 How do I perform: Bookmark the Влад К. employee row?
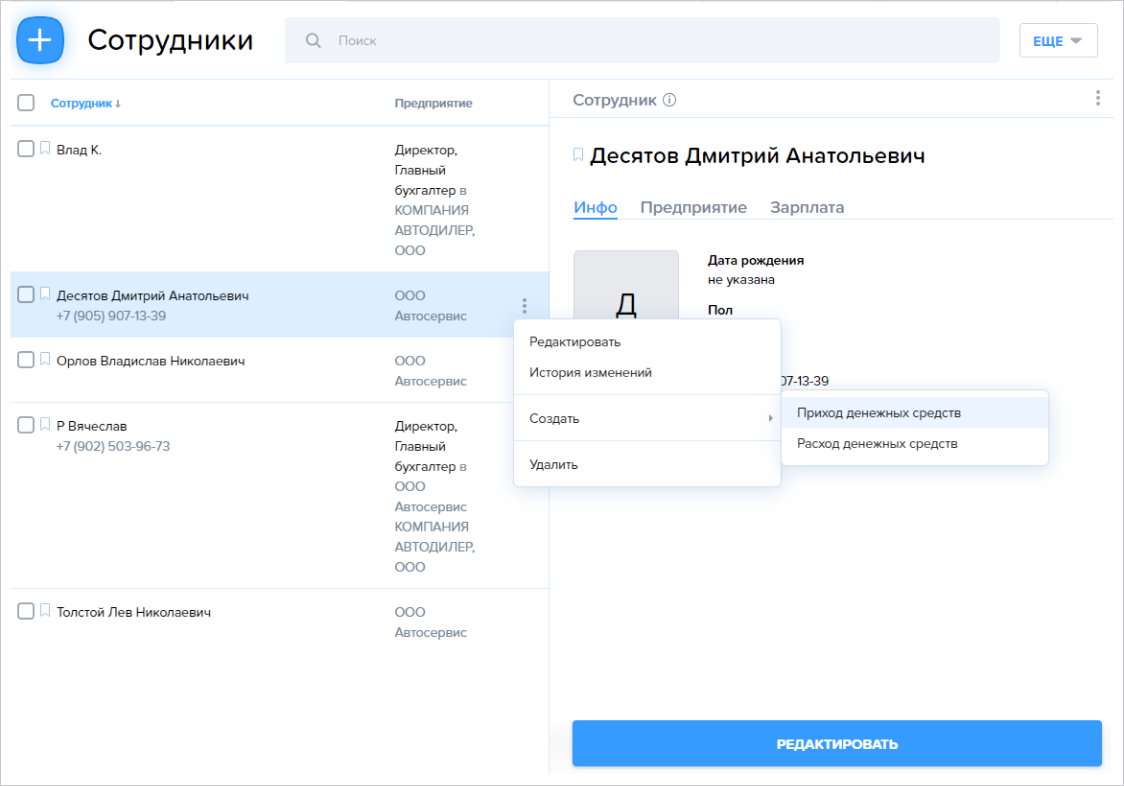coord(45,148)
